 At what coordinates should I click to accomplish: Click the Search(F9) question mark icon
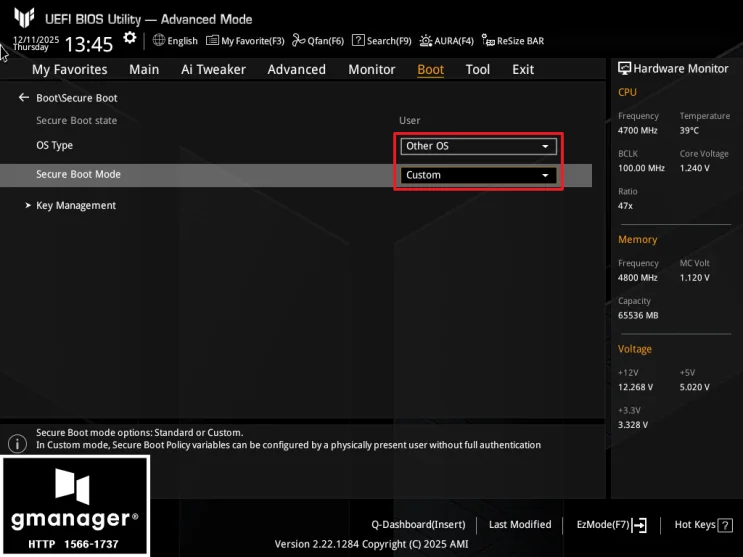(x=358, y=40)
